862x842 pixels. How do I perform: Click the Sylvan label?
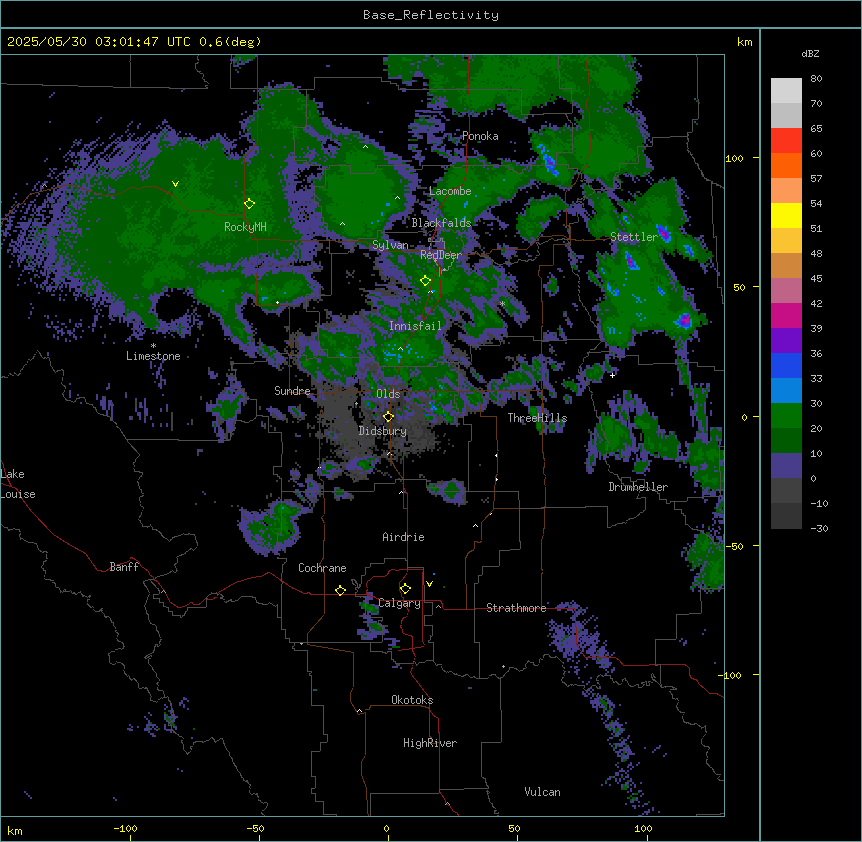[390, 245]
